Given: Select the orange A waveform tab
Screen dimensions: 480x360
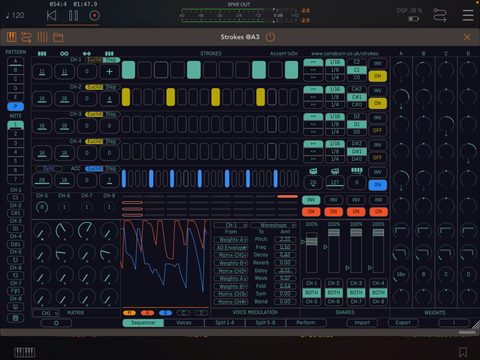Looking at the screenshot, I should (147, 313).
